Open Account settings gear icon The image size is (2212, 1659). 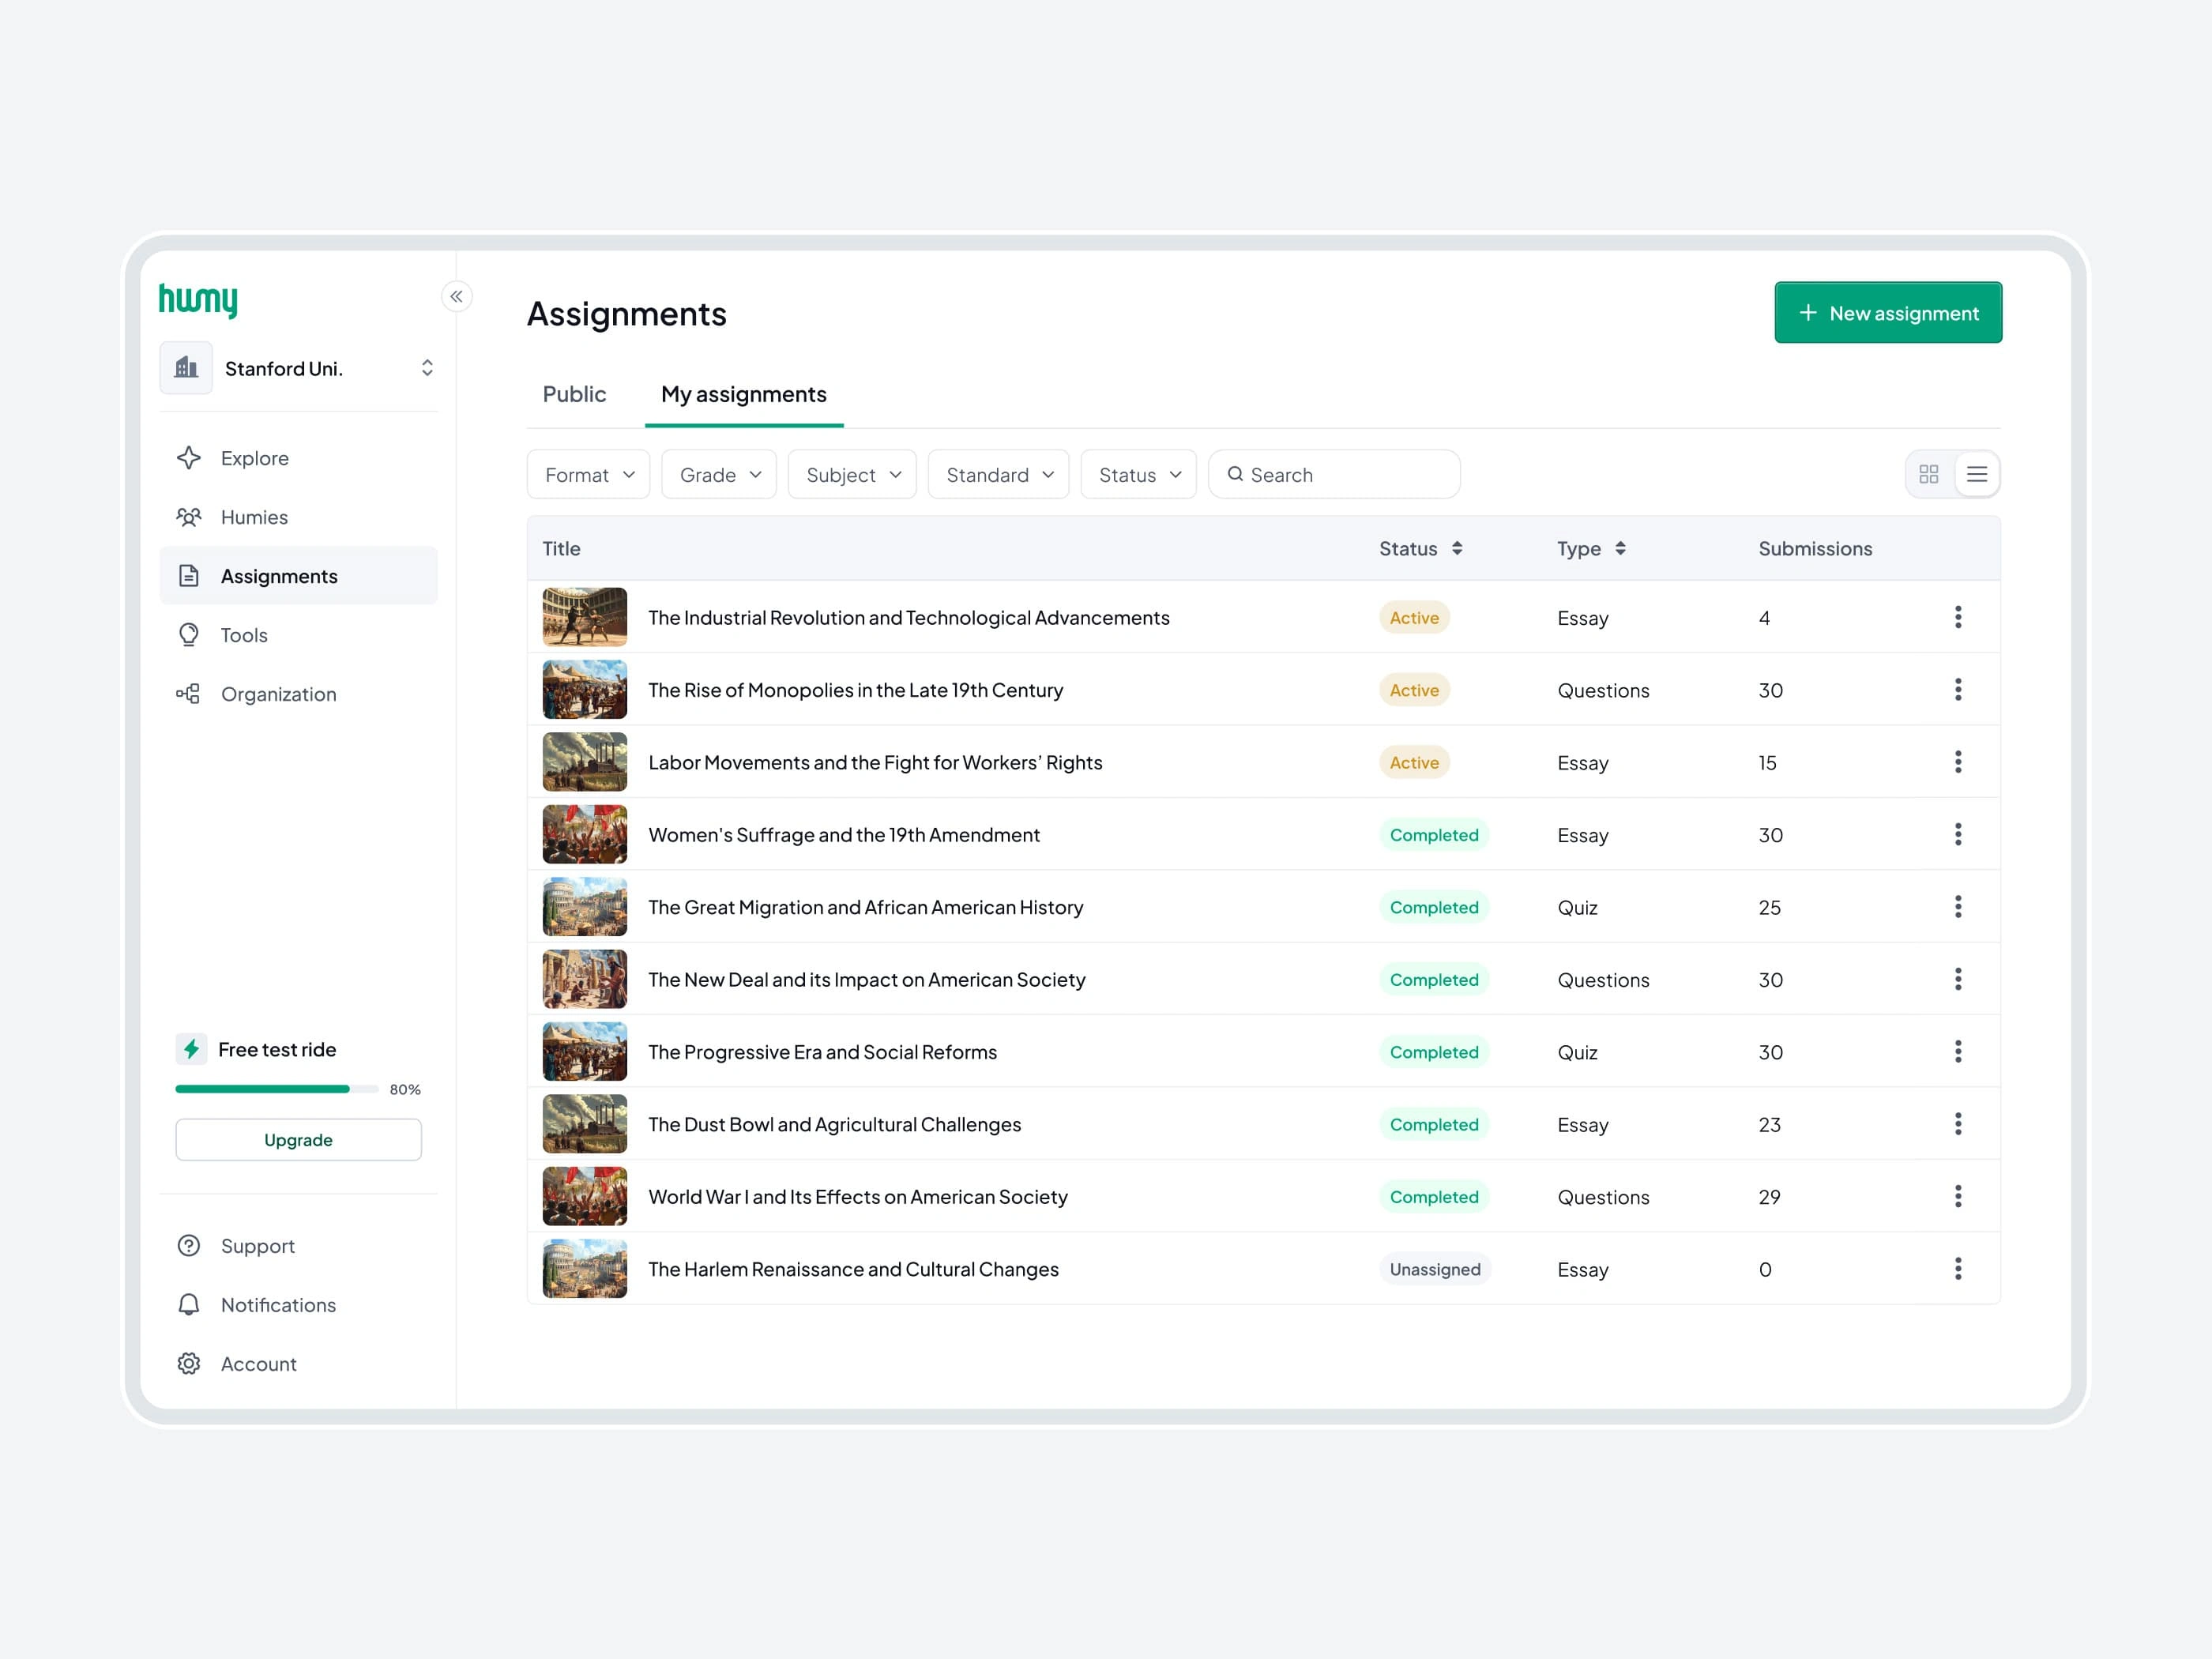pyautogui.click(x=189, y=1364)
